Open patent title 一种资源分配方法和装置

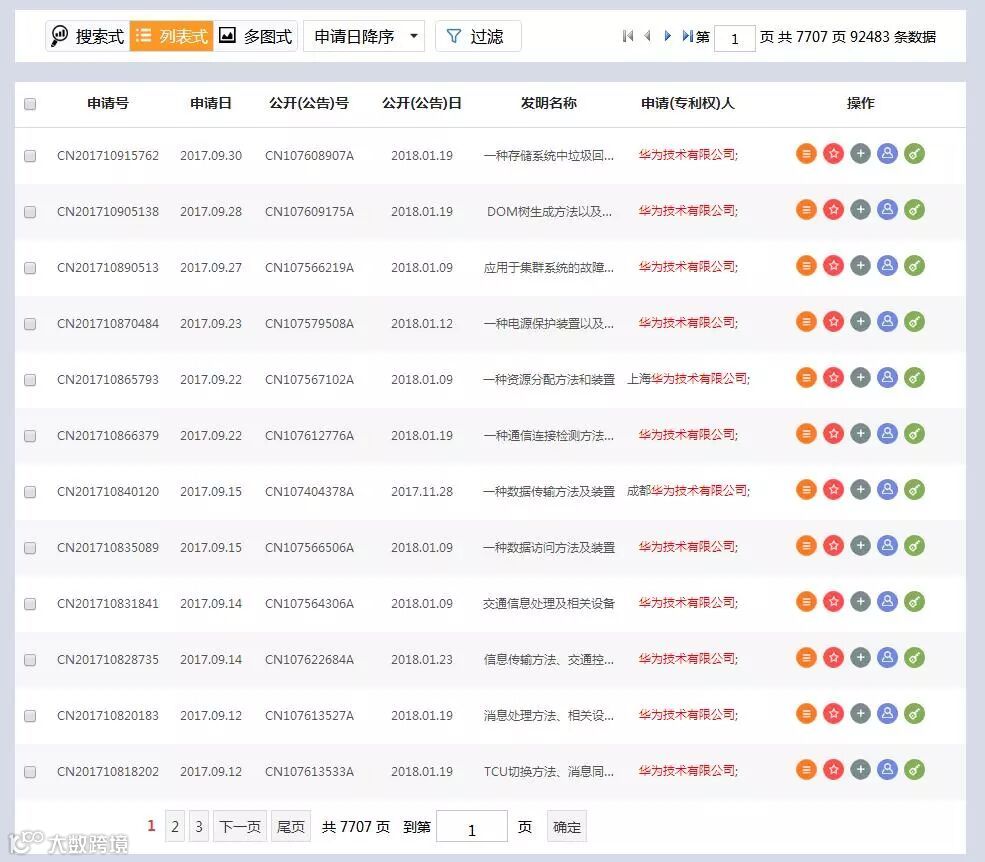coord(548,379)
